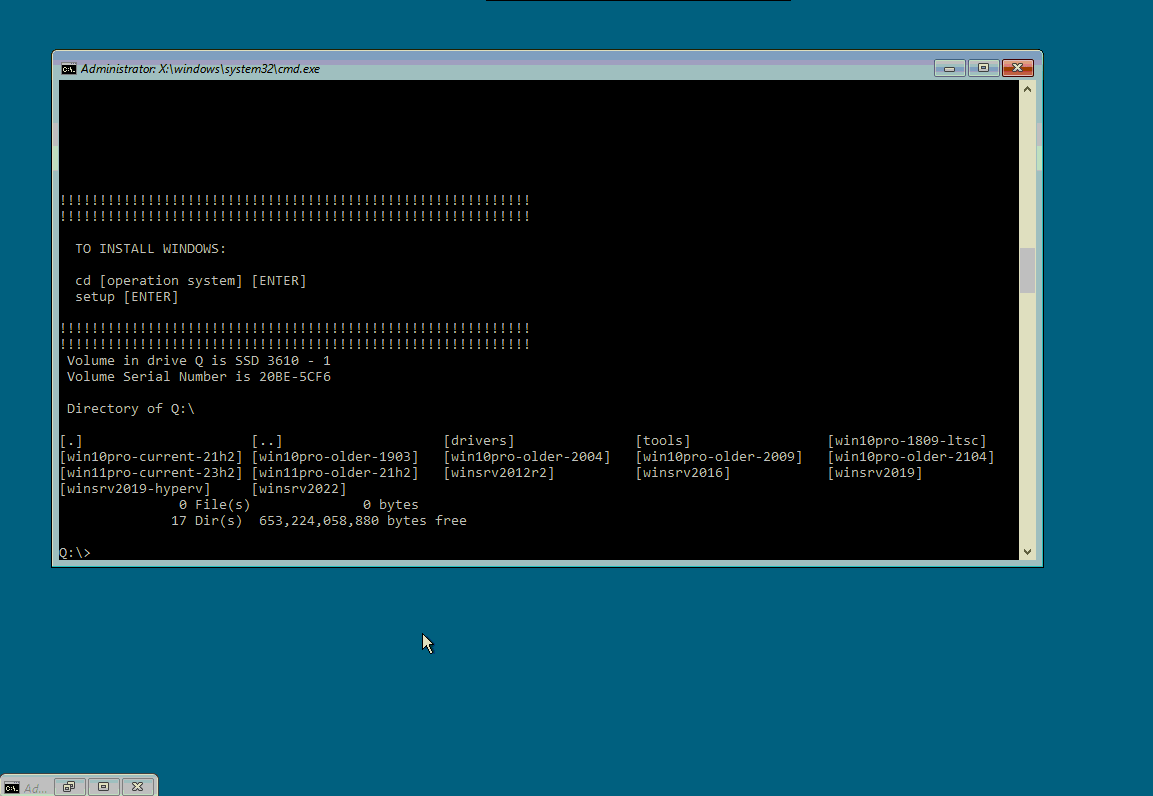Click the cmd icon in the title bar
The image size is (1153, 796).
click(68, 69)
